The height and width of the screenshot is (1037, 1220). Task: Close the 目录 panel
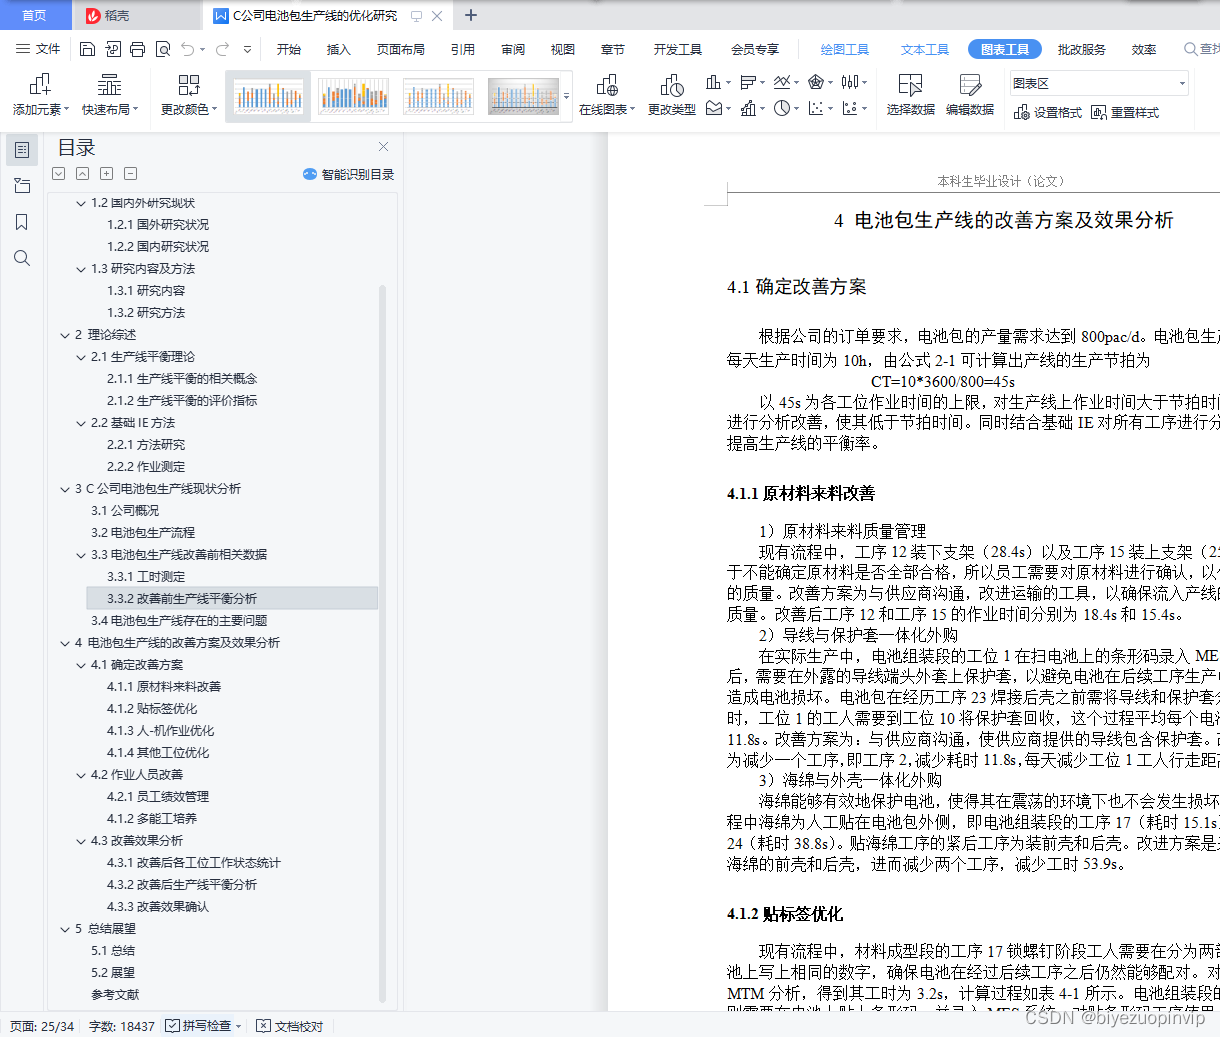383,147
